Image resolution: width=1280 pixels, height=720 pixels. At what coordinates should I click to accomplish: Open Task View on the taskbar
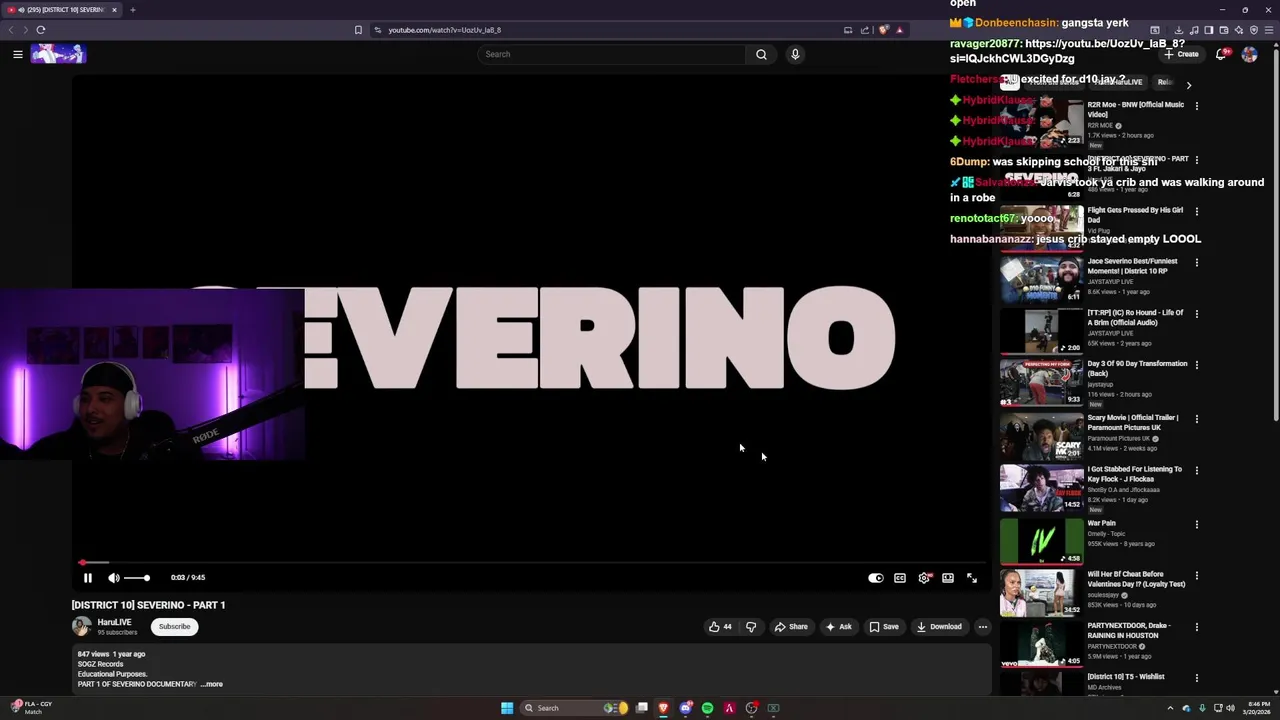coord(641,708)
